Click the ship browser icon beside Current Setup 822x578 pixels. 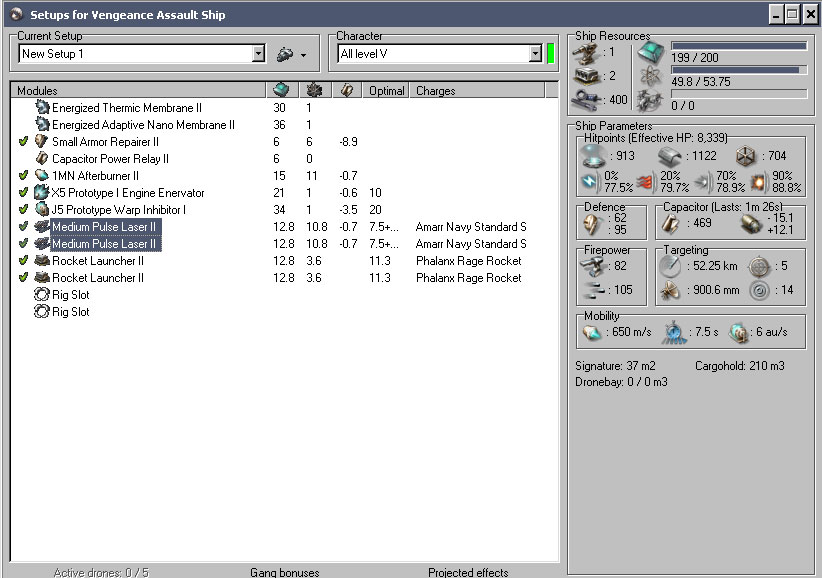click(285, 54)
